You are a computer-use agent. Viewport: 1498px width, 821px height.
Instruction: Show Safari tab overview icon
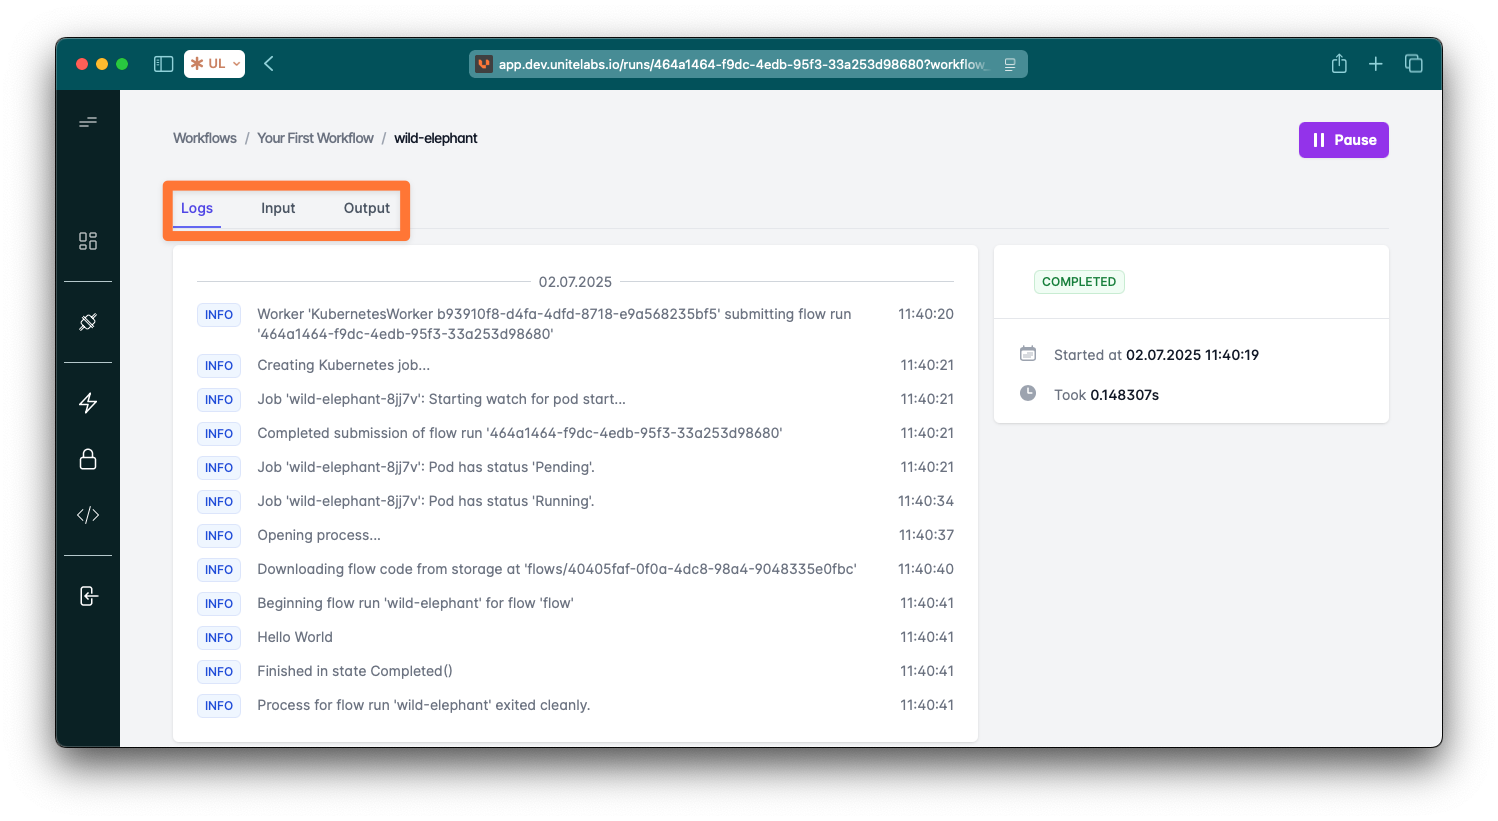coord(1414,64)
